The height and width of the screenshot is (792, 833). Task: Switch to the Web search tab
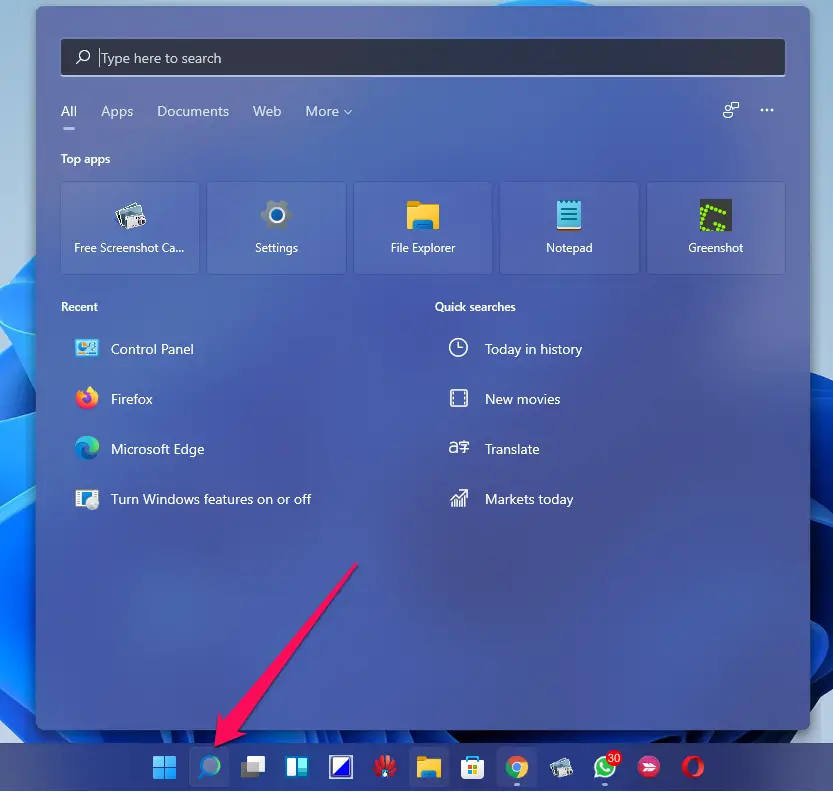coord(267,111)
